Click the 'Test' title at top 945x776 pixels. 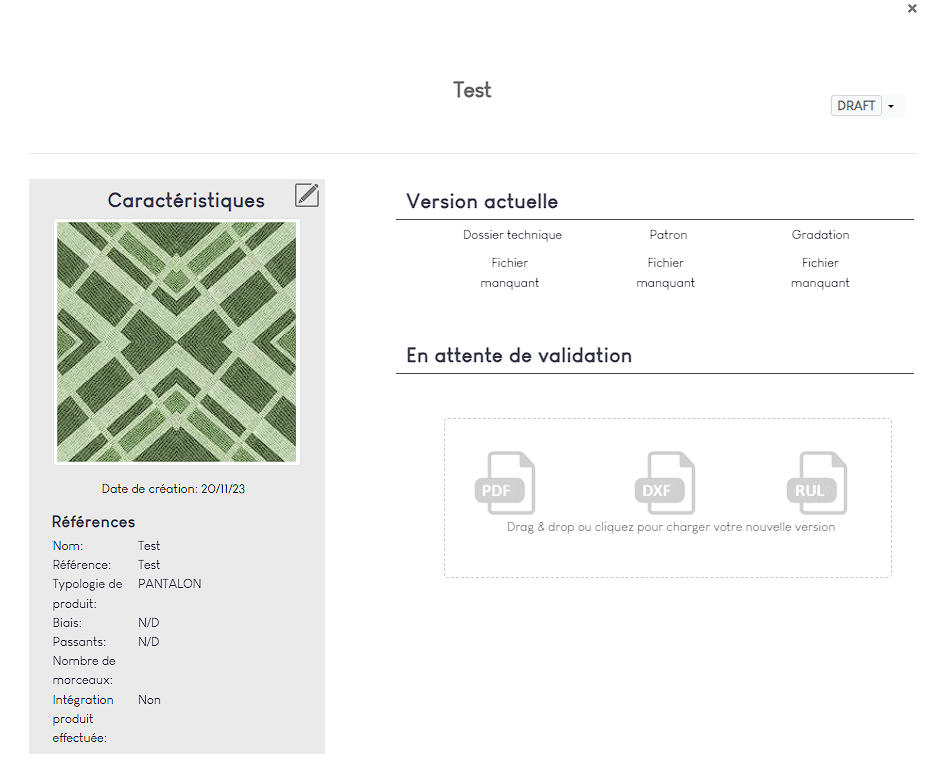pyautogui.click(x=472, y=90)
